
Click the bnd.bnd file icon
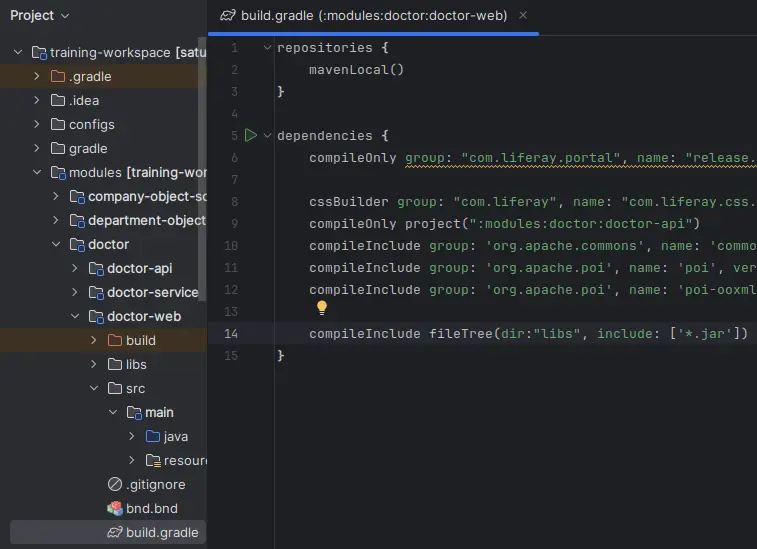115,508
